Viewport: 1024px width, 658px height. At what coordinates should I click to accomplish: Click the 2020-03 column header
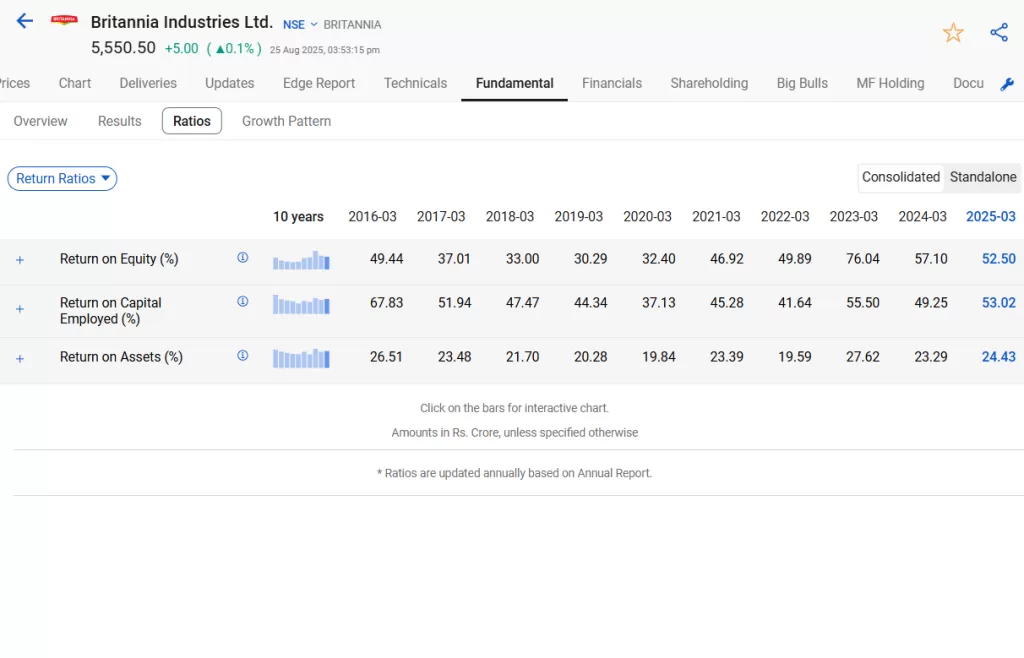pyautogui.click(x=647, y=217)
